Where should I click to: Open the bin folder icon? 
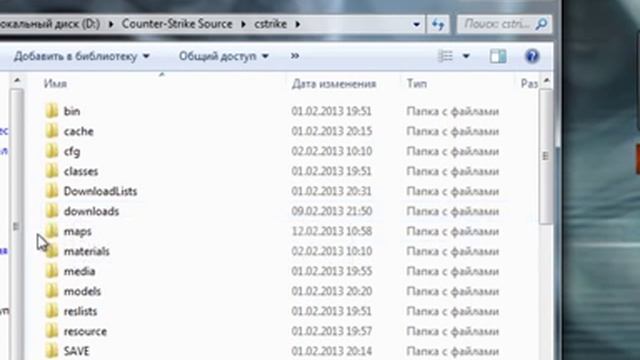click(x=52, y=111)
